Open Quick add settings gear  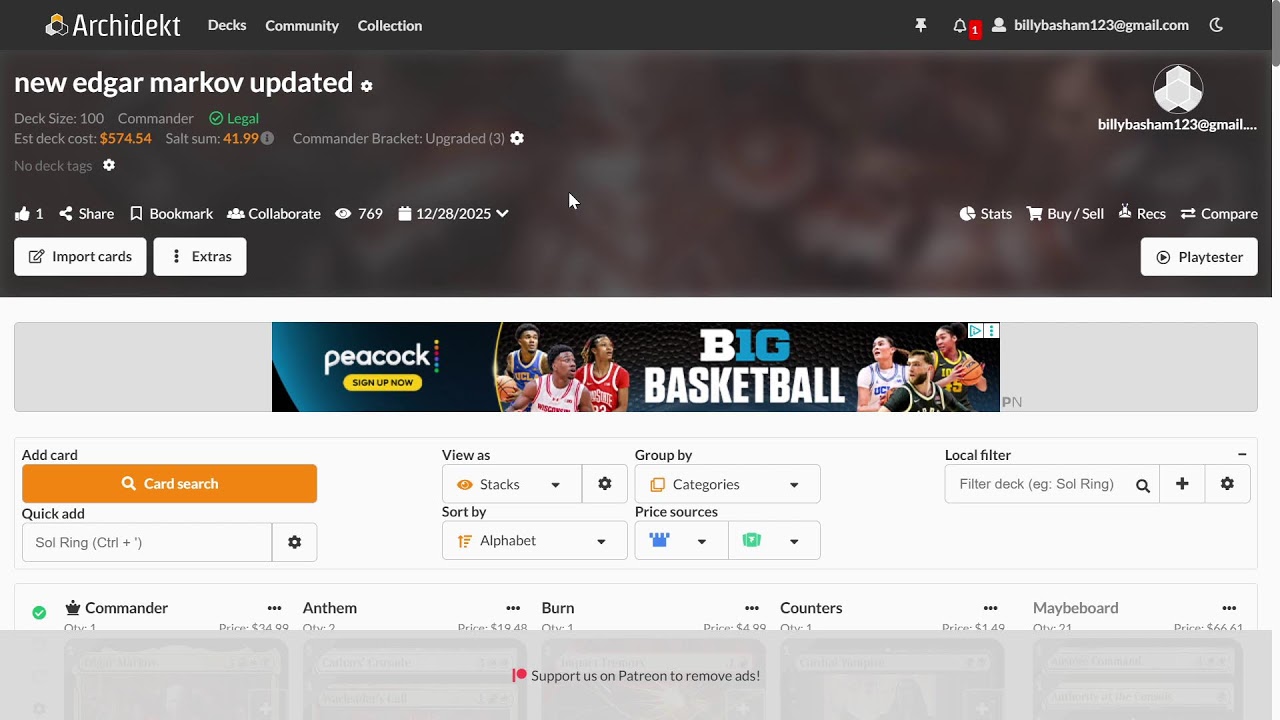coord(294,542)
